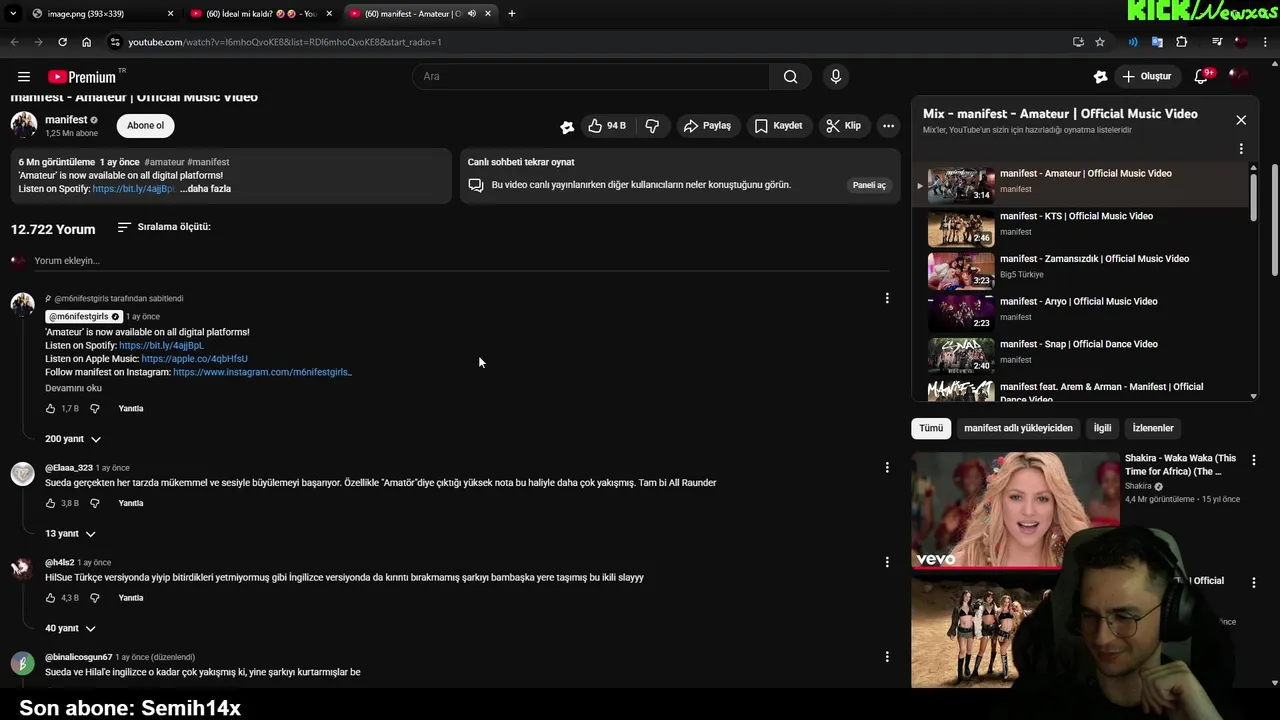Click the Ara search input field

click(591, 77)
